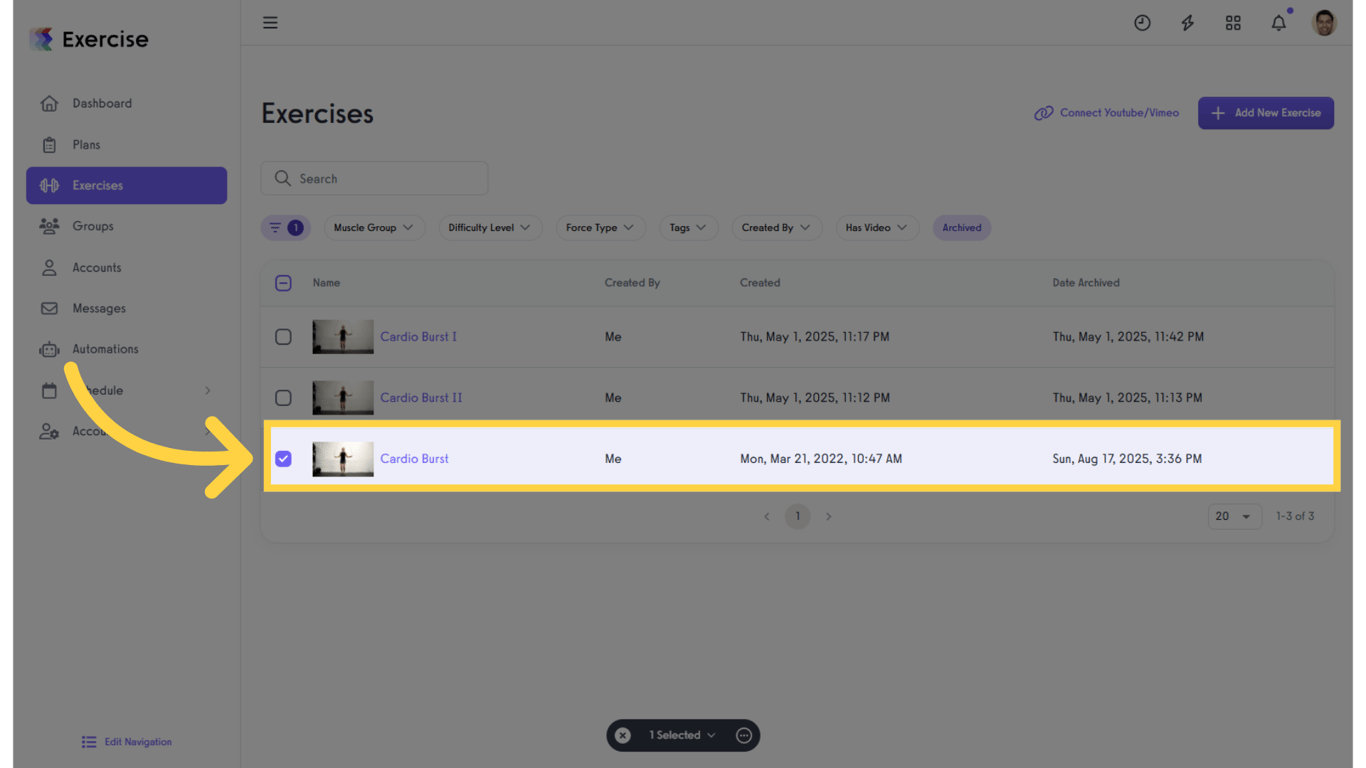The image size is (1366, 768).
Task: Open the page size dropdown showing 20
Action: point(1234,516)
